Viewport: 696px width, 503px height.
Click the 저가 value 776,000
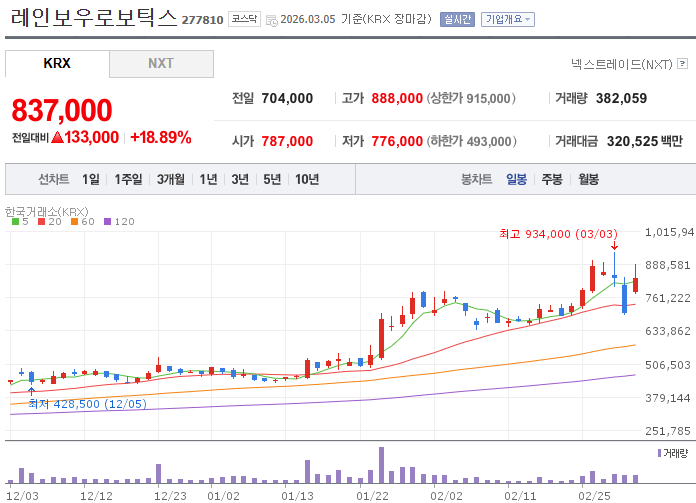[x=397, y=141]
